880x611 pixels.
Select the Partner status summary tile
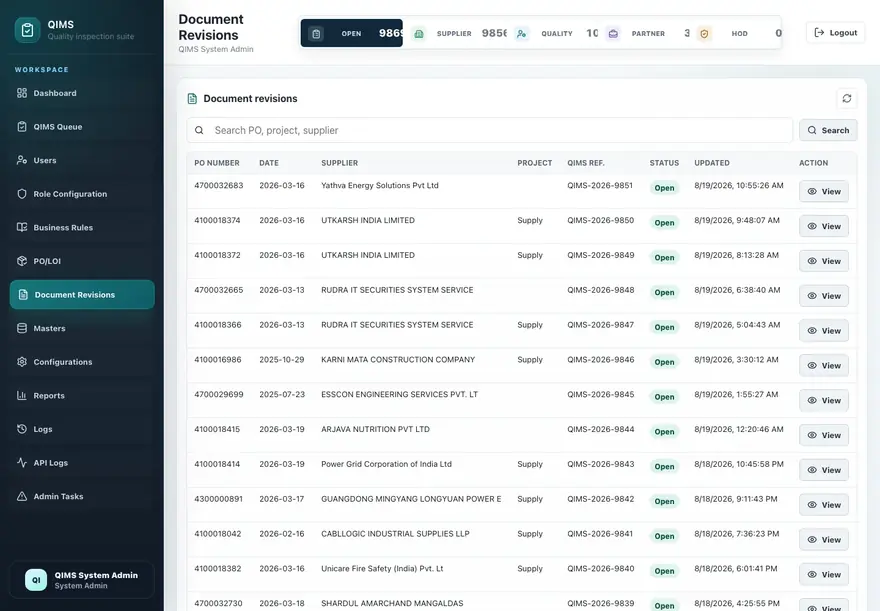648,34
